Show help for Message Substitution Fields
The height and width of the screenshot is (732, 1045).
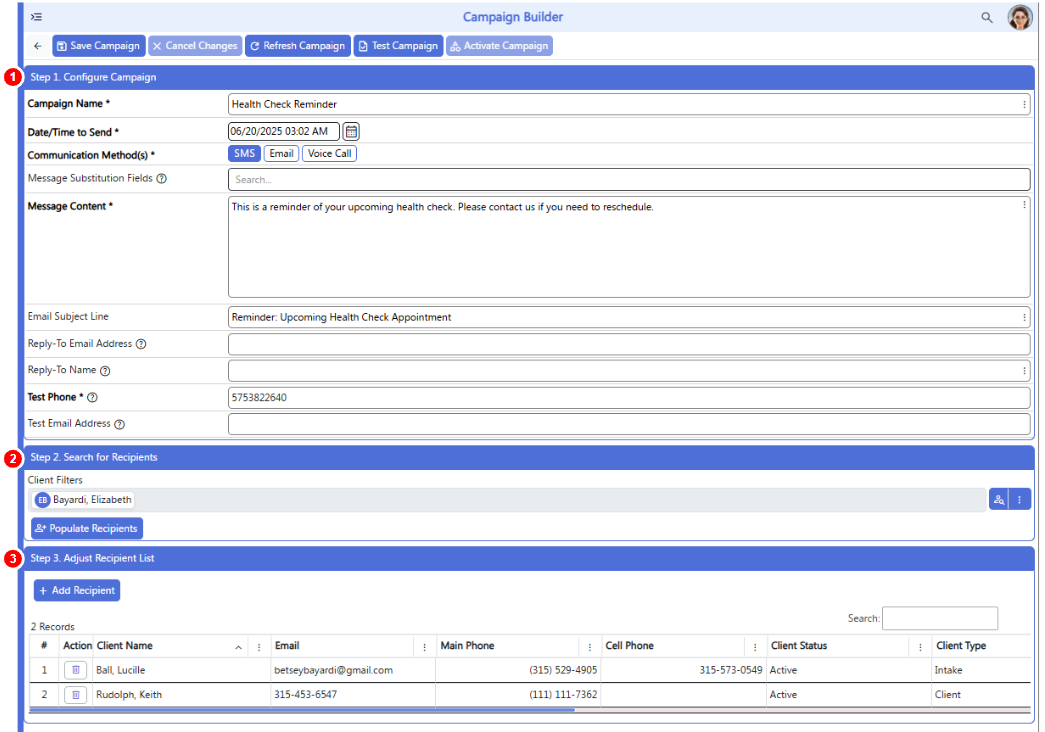tap(161, 179)
